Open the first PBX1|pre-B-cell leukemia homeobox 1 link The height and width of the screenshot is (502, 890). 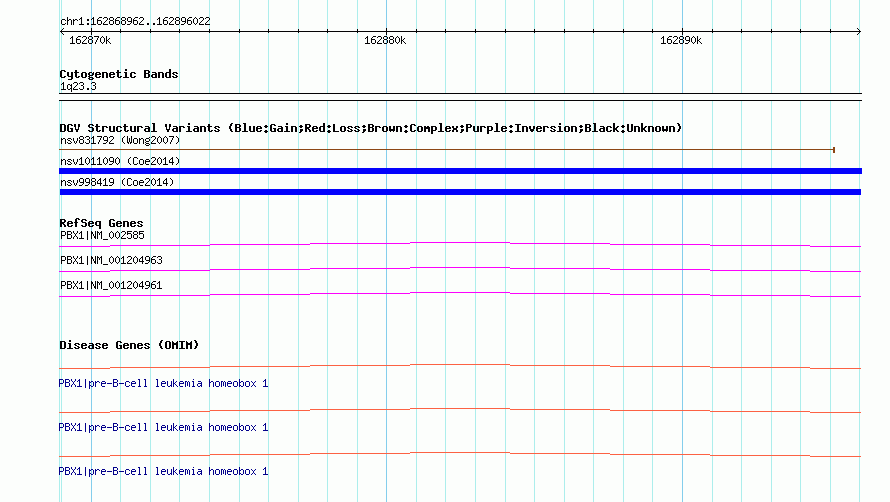click(163, 383)
